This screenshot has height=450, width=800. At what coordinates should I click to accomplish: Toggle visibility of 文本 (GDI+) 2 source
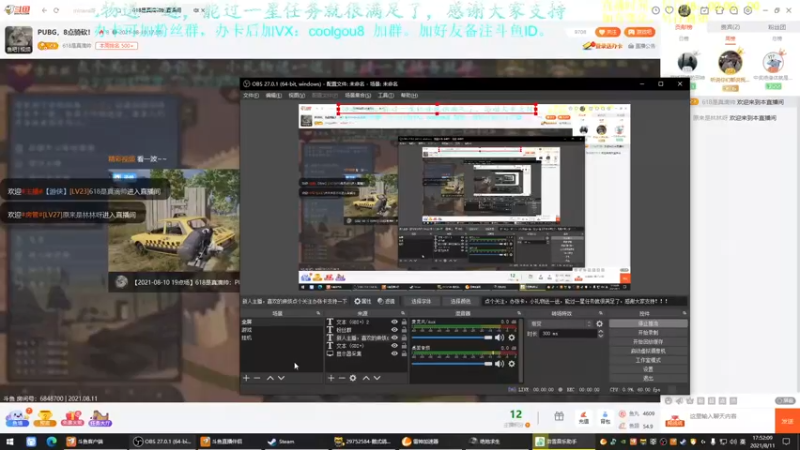click(394, 322)
